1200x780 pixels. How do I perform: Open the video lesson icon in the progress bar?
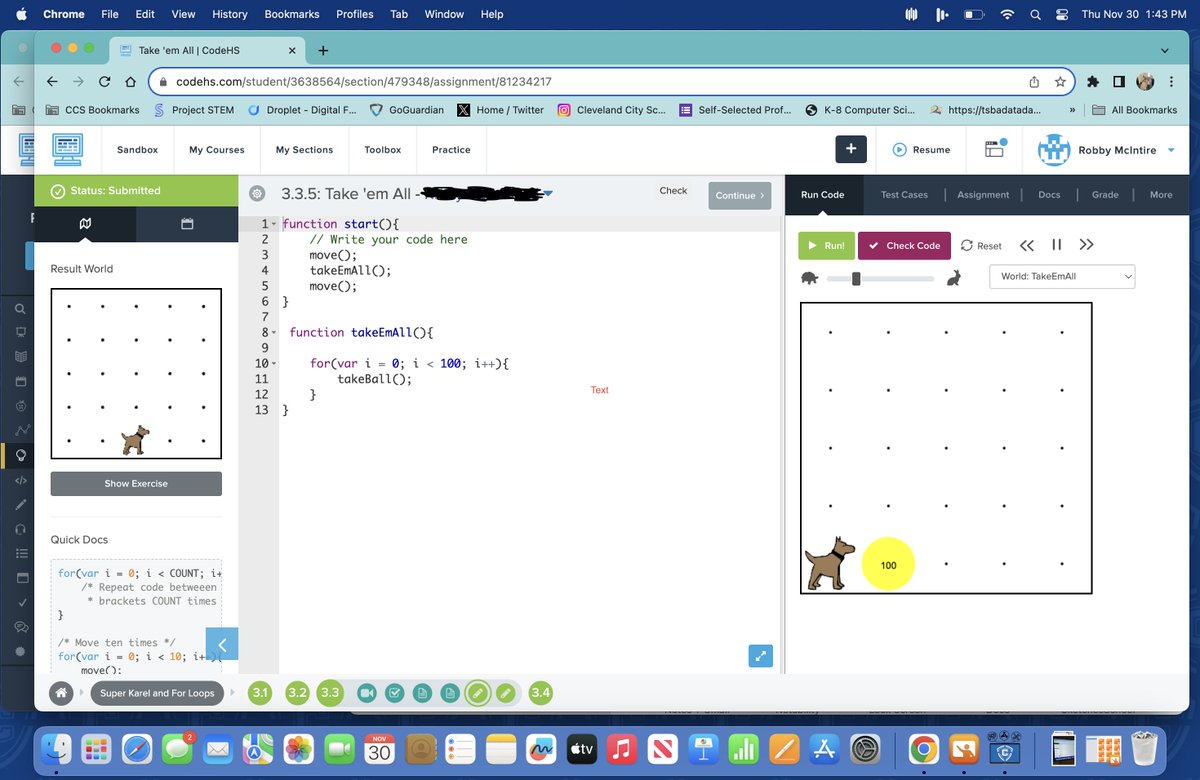click(x=367, y=693)
